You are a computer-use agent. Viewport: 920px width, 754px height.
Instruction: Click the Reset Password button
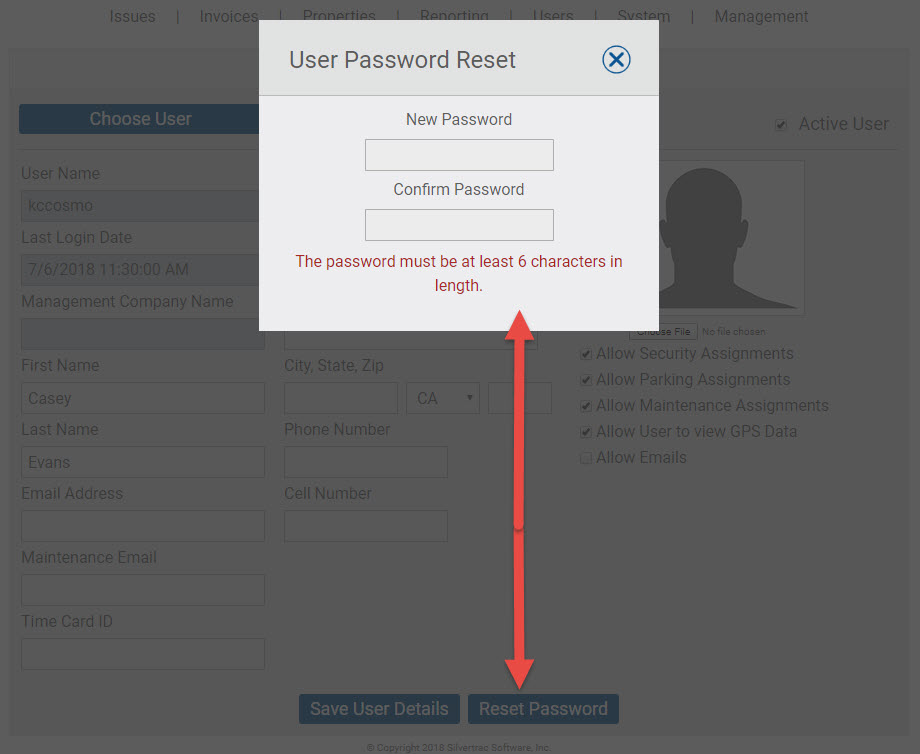click(x=543, y=709)
